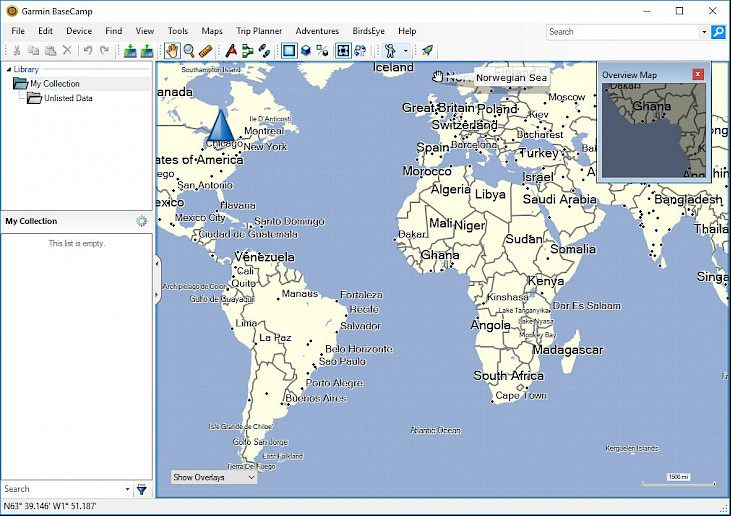Click the Buenos Aires label on map

tap(316, 399)
